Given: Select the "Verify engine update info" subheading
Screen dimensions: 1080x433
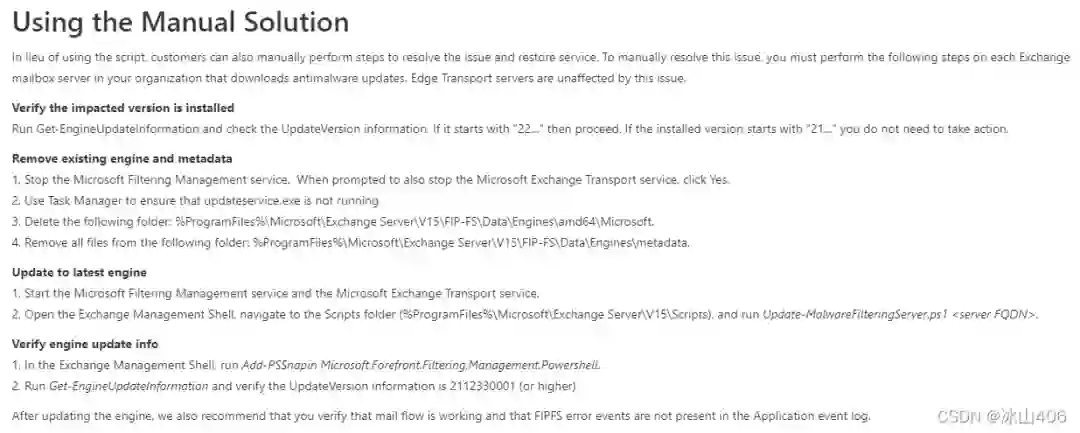Looking at the screenshot, I should (85, 344).
